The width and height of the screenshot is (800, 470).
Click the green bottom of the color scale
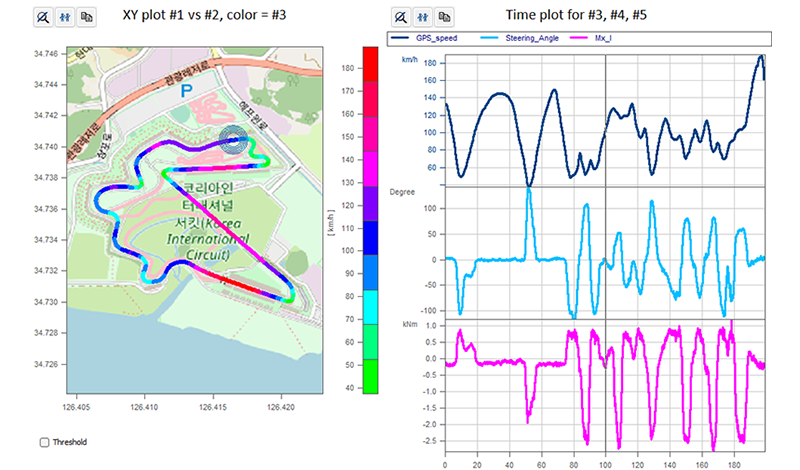pos(370,380)
